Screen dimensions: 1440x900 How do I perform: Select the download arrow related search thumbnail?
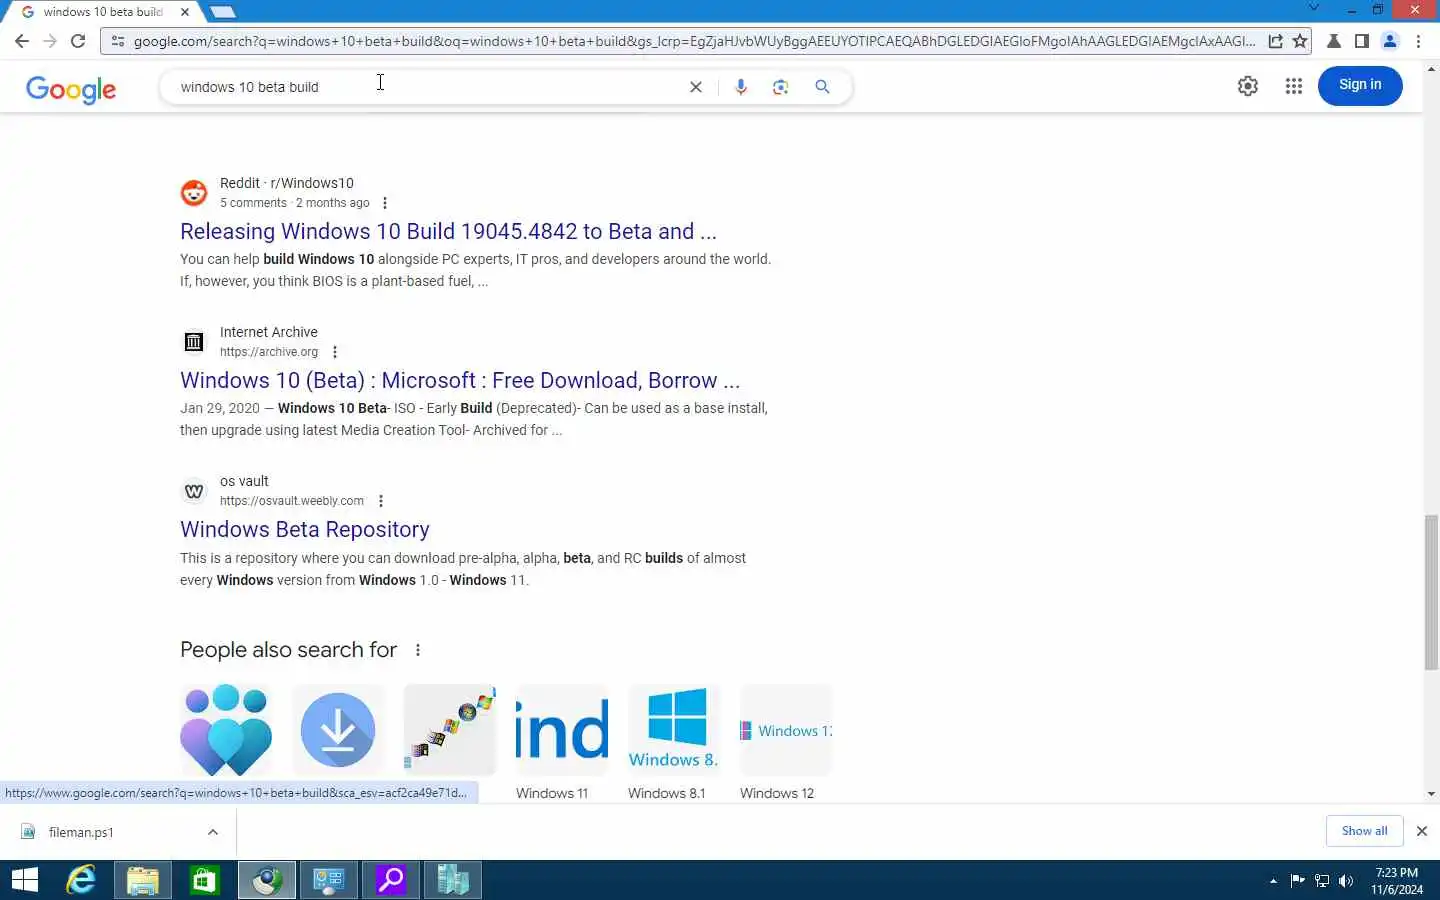338,731
